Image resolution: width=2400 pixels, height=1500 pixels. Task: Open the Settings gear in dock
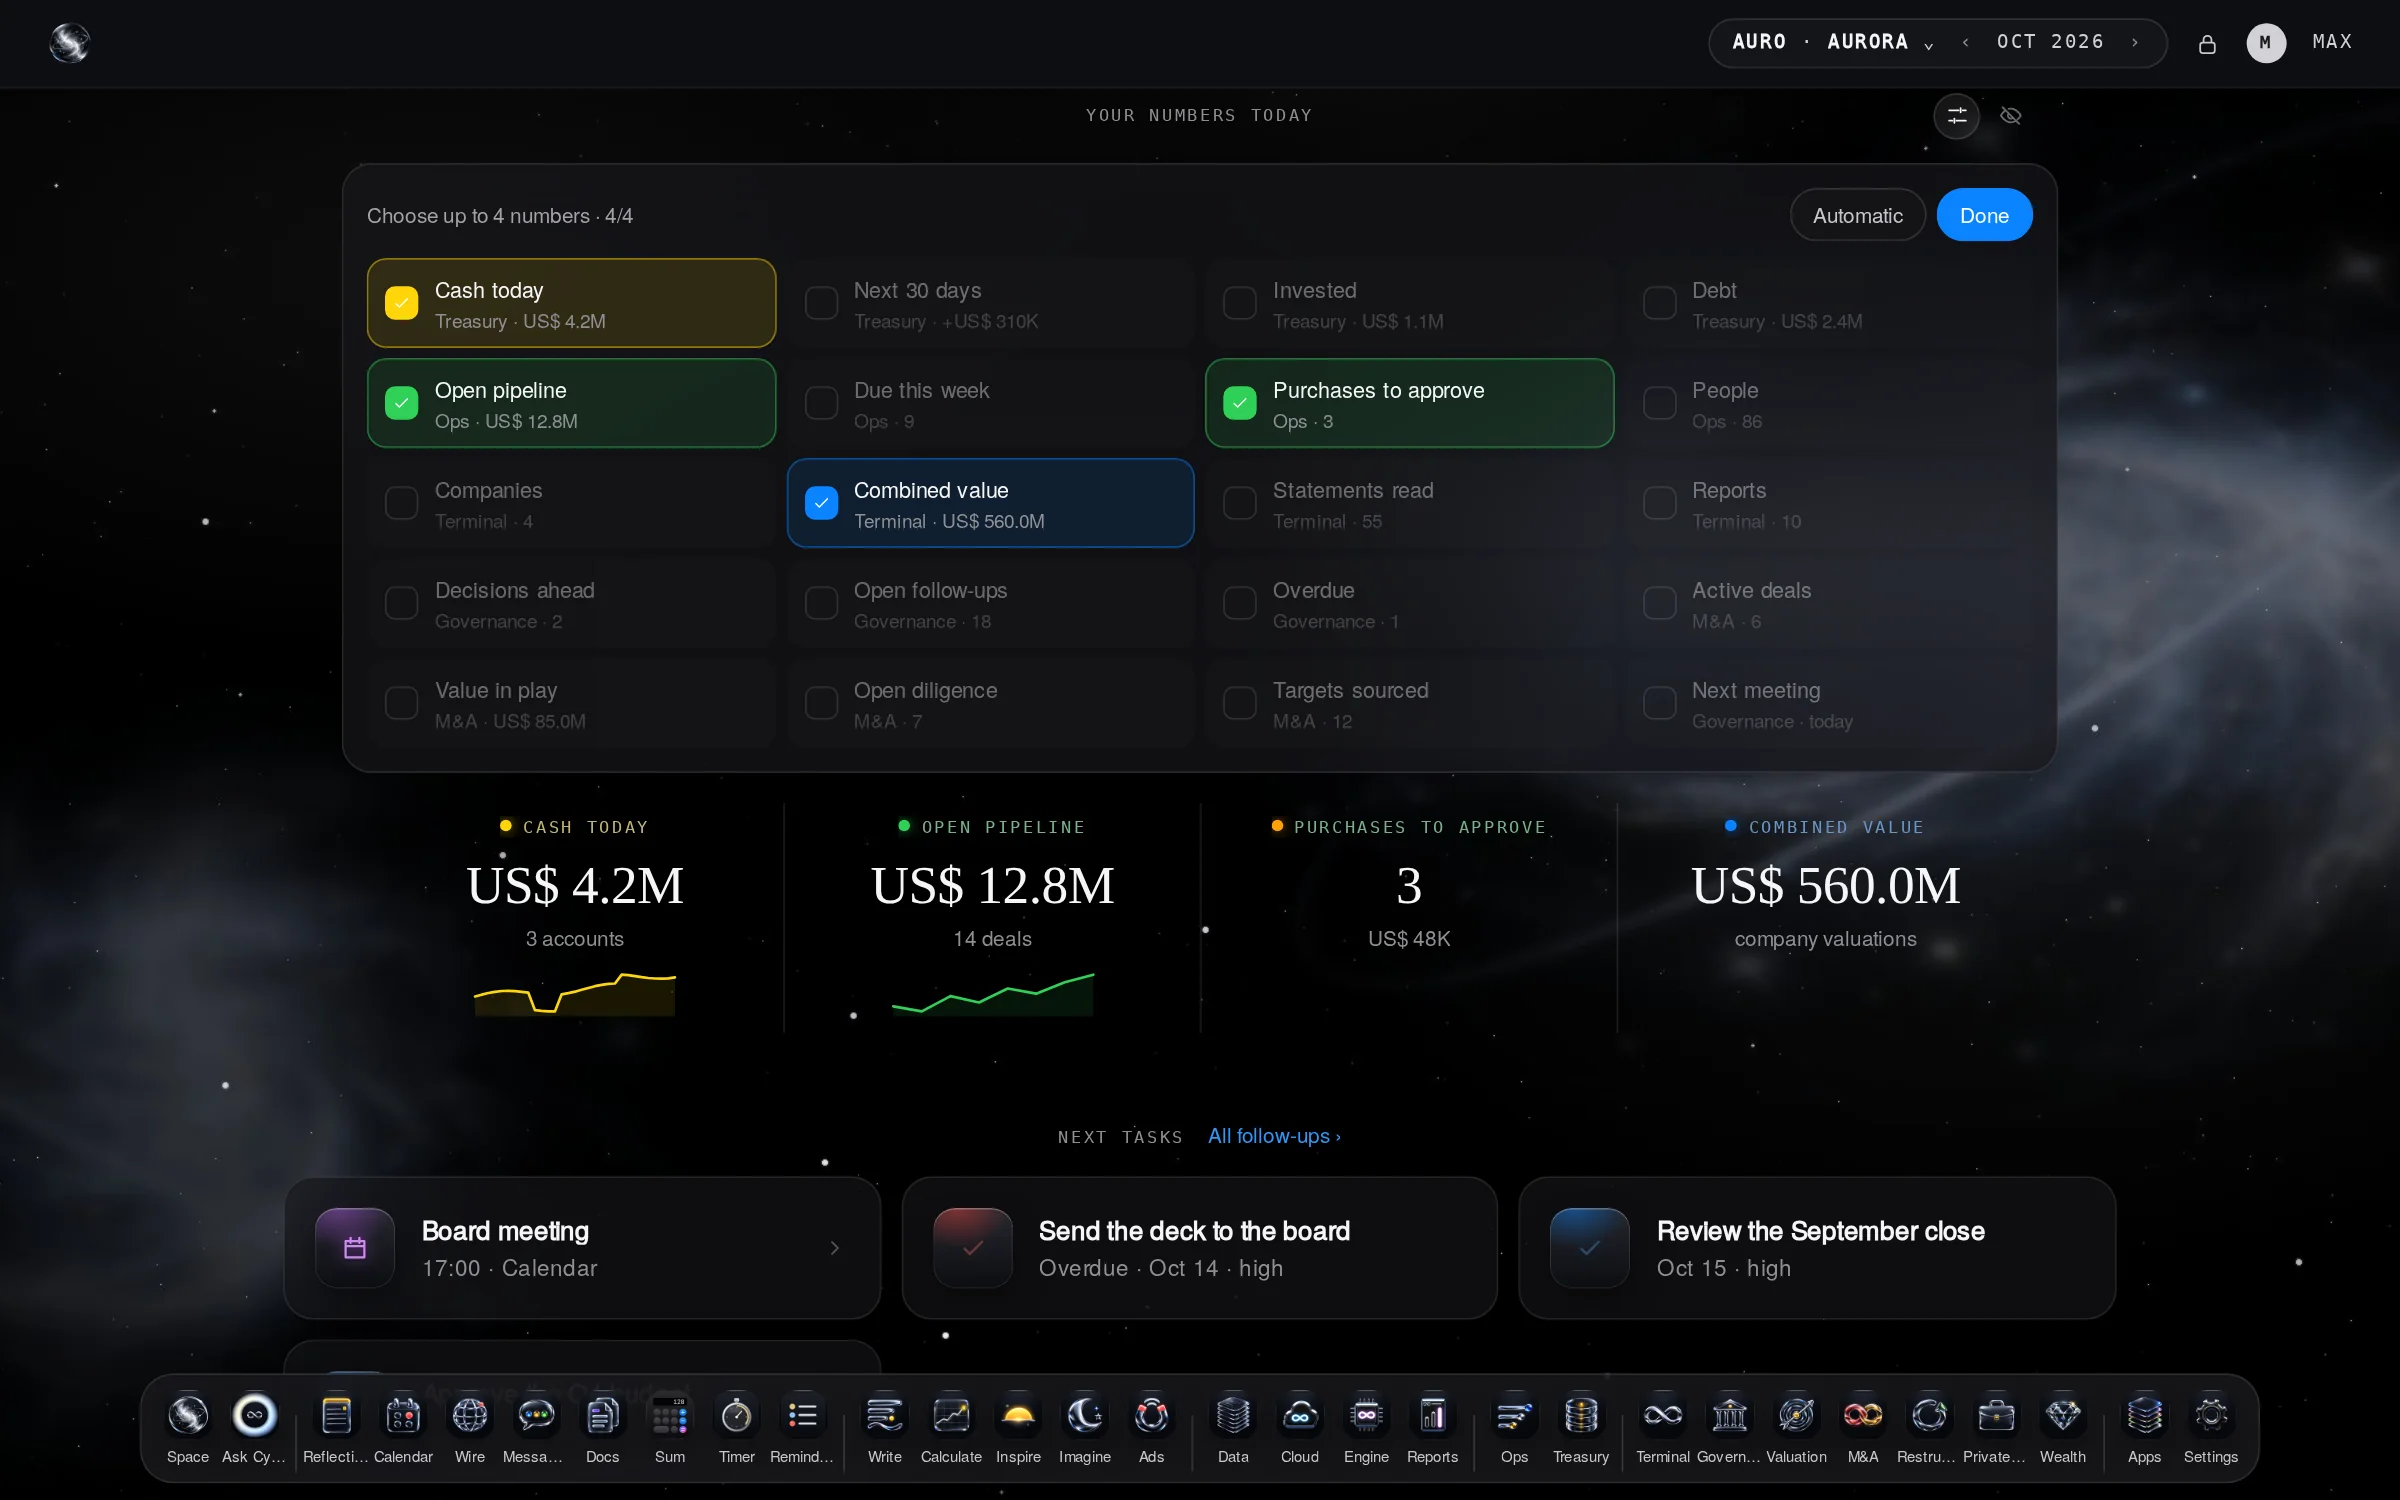[2210, 1428]
